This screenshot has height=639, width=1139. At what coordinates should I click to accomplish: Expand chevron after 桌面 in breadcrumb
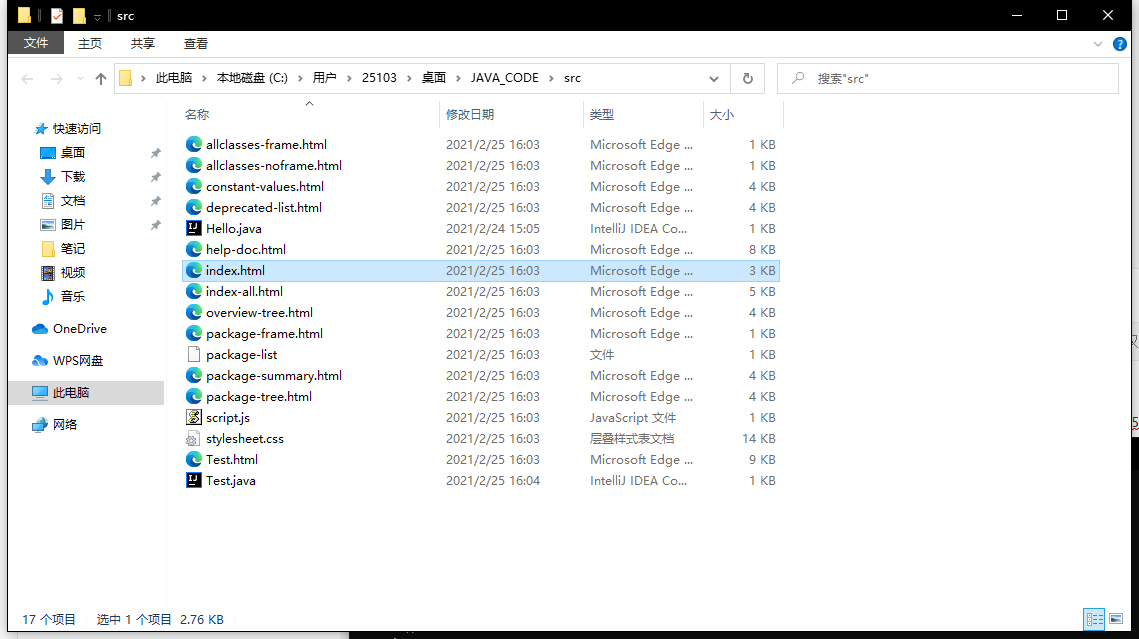[x=458, y=78]
